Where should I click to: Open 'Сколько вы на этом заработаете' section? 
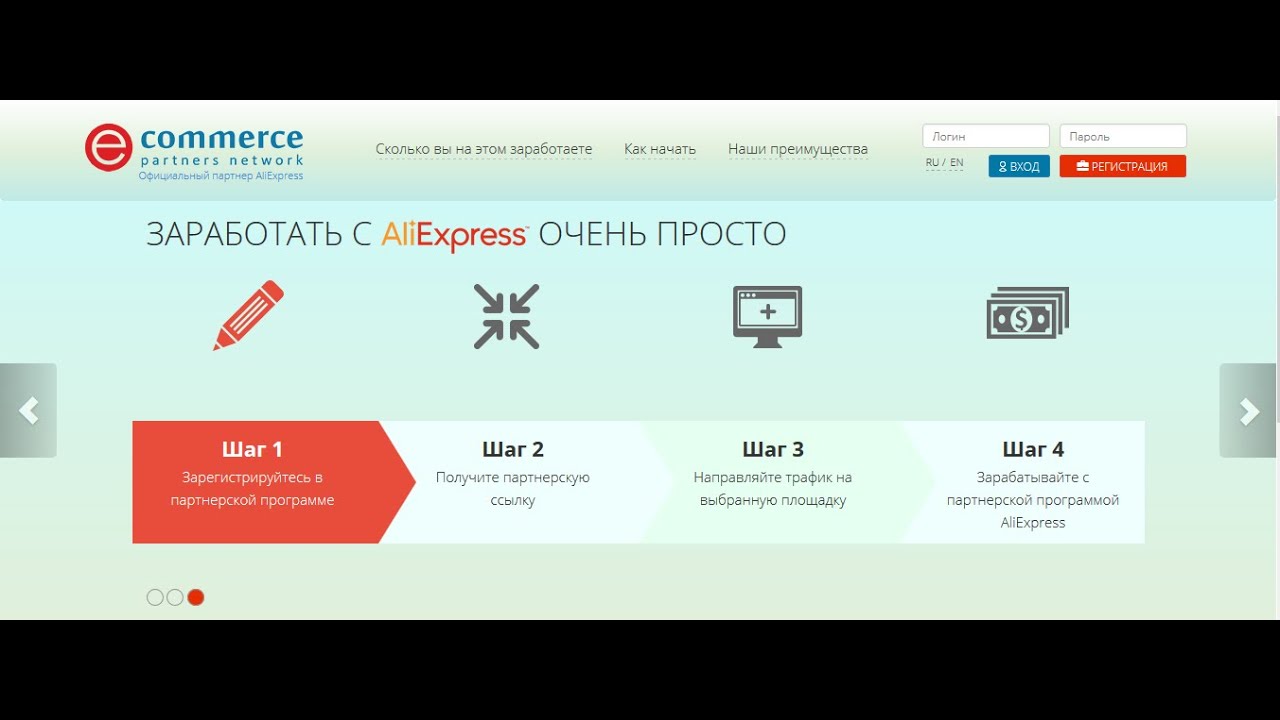pyautogui.click(x=484, y=149)
